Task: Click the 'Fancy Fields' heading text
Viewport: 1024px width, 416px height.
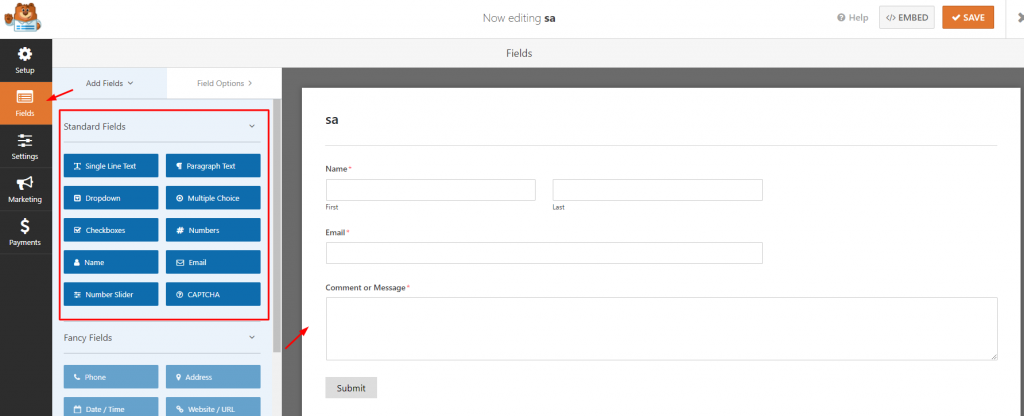Action: 88,338
